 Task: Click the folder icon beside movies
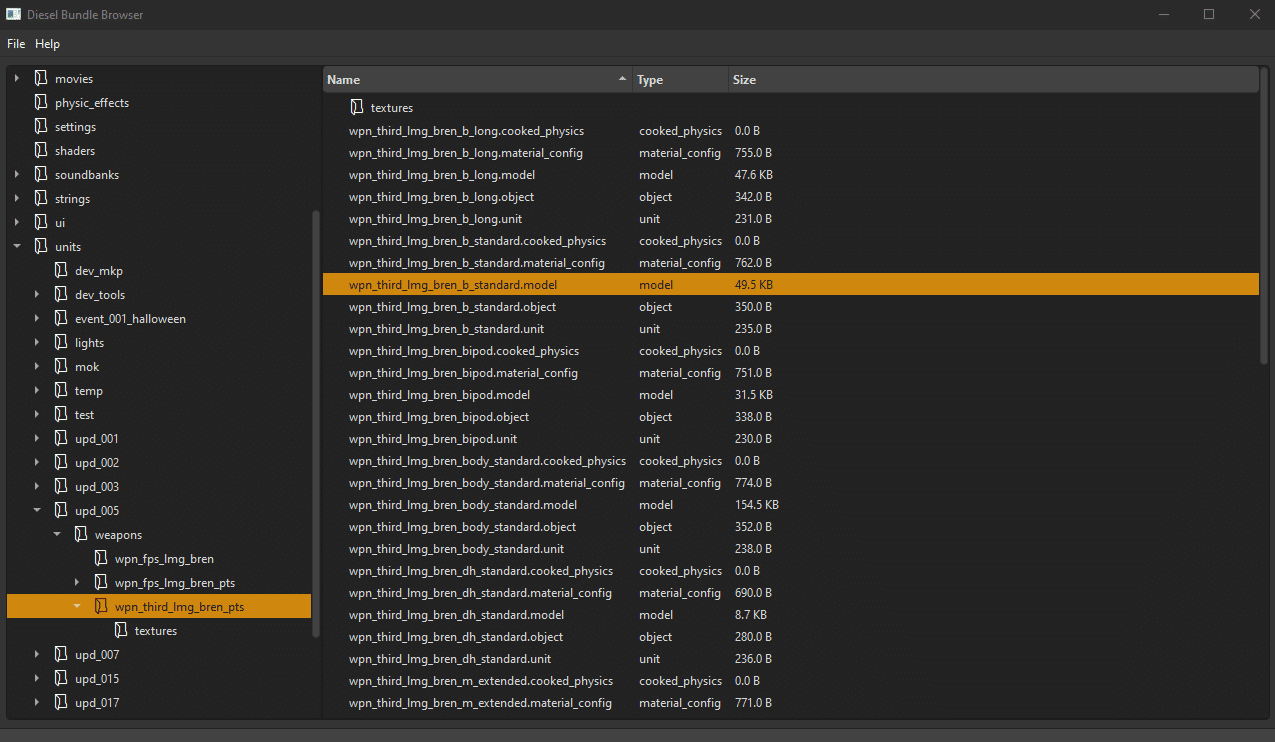[41, 78]
